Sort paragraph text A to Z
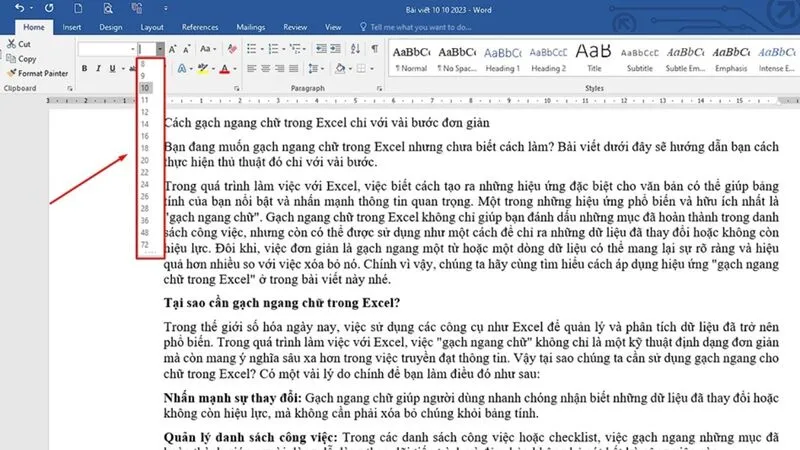The width and height of the screenshot is (800, 450). [x=355, y=49]
